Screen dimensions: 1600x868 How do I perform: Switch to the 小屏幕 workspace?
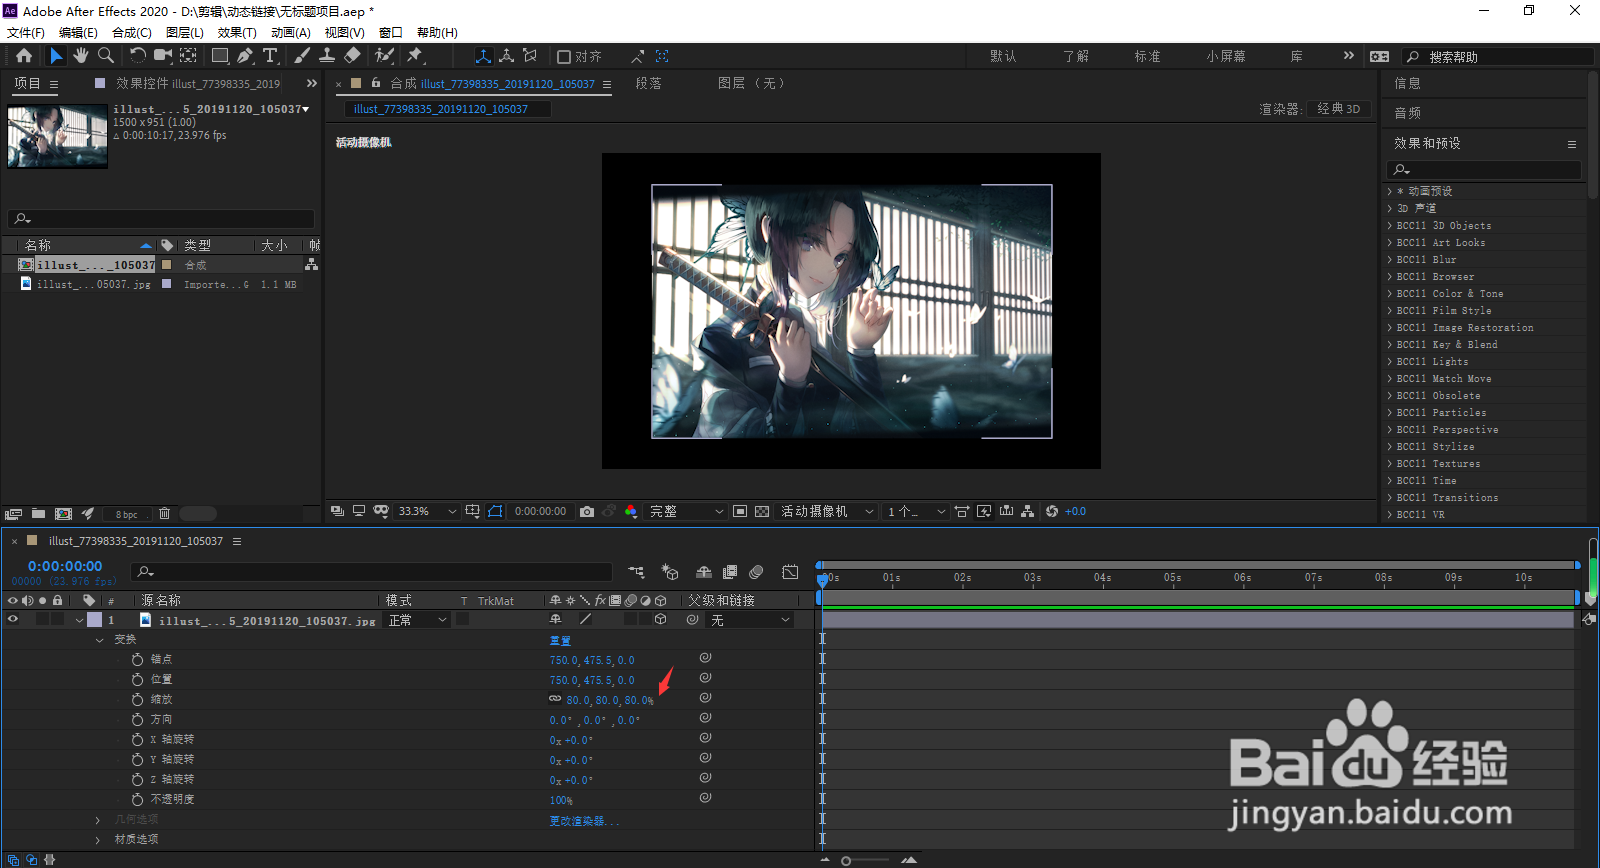pyautogui.click(x=1226, y=56)
